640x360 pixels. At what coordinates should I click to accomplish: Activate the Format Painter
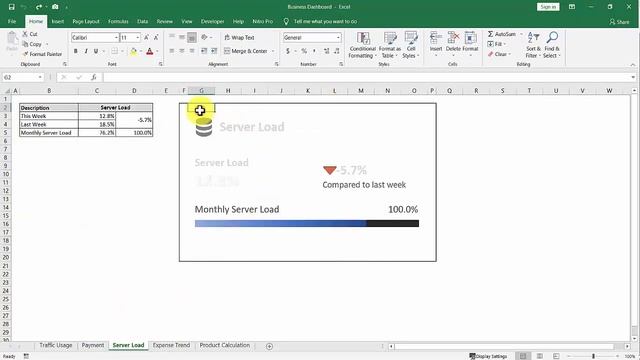[42, 54]
